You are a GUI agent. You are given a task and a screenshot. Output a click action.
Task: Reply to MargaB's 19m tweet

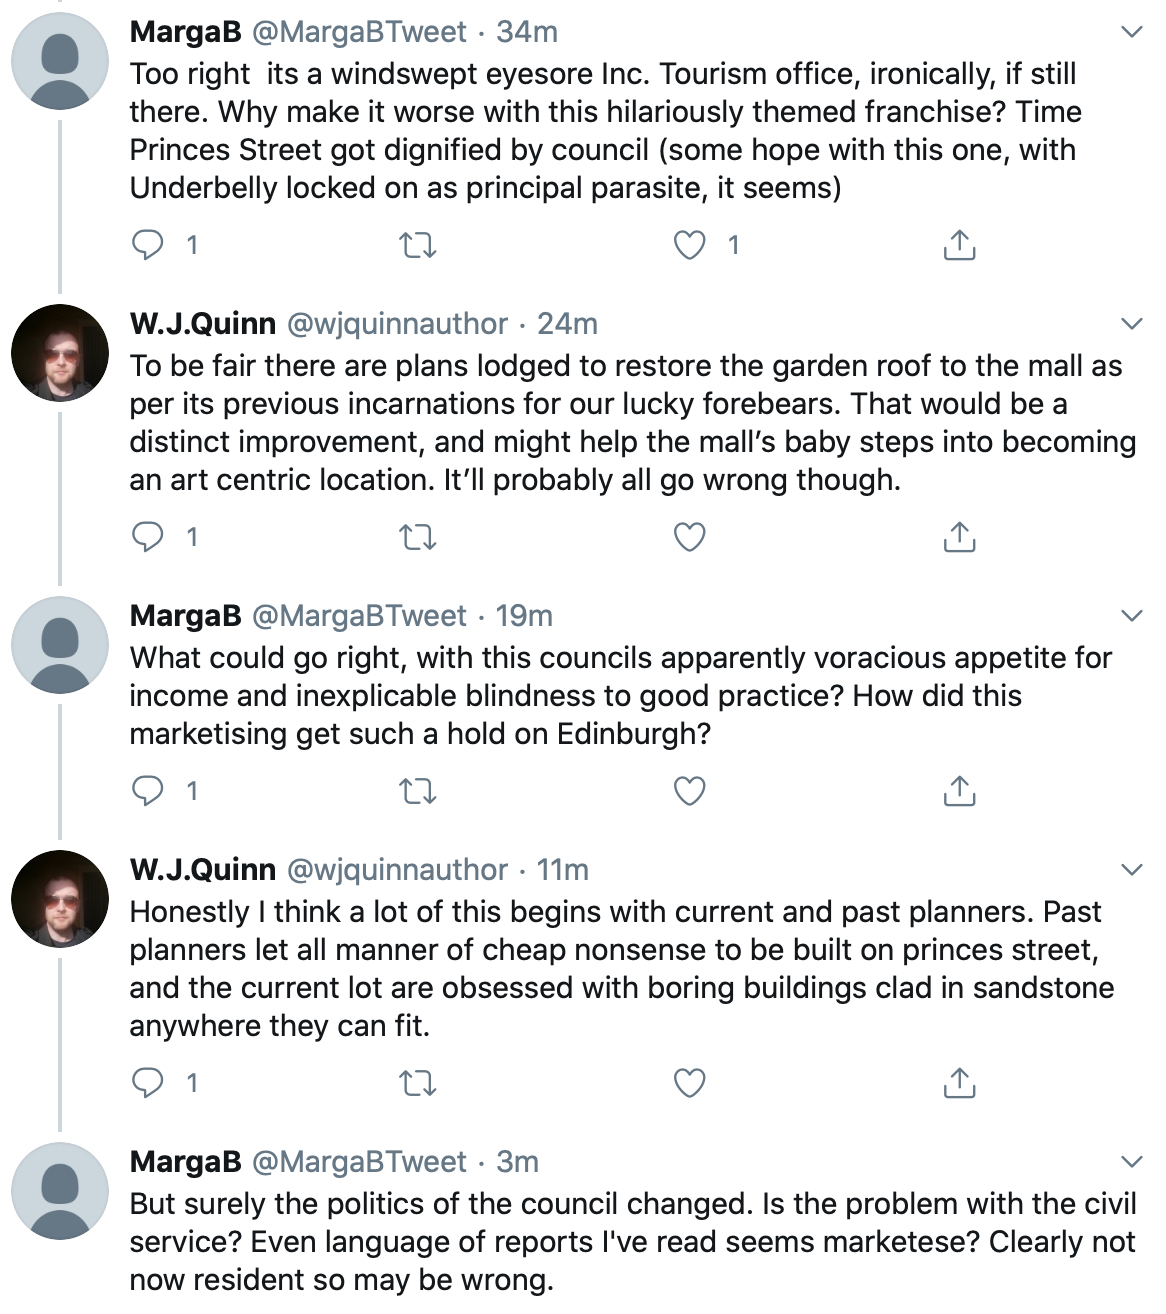pyautogui.click(x=148, y=791)
